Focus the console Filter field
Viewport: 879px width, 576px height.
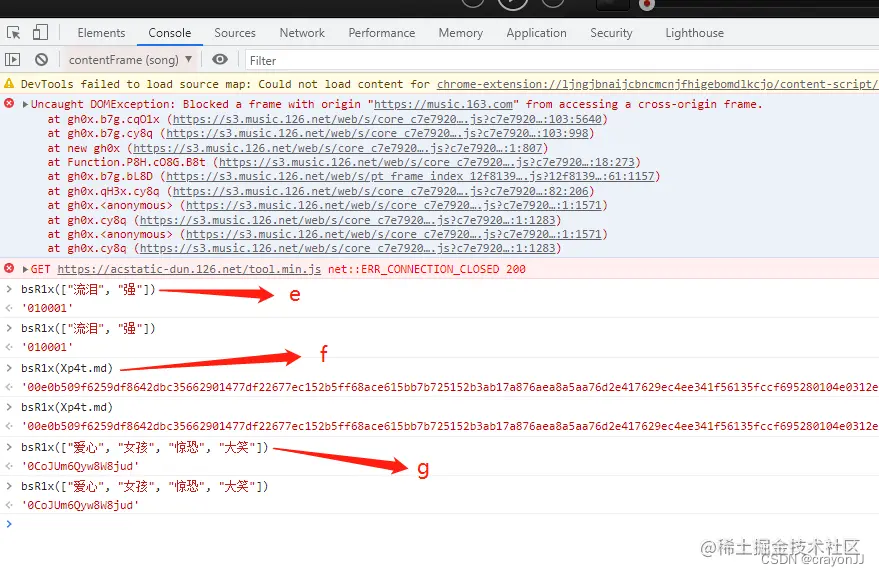pos(561,61)
